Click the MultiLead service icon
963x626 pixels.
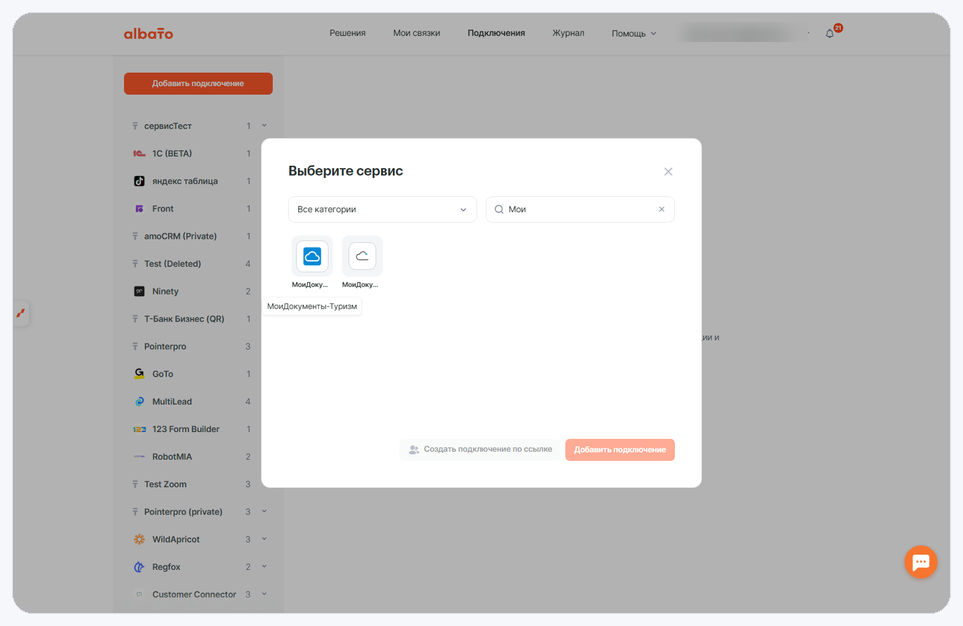pyautogui.click(x=139, y=401)
